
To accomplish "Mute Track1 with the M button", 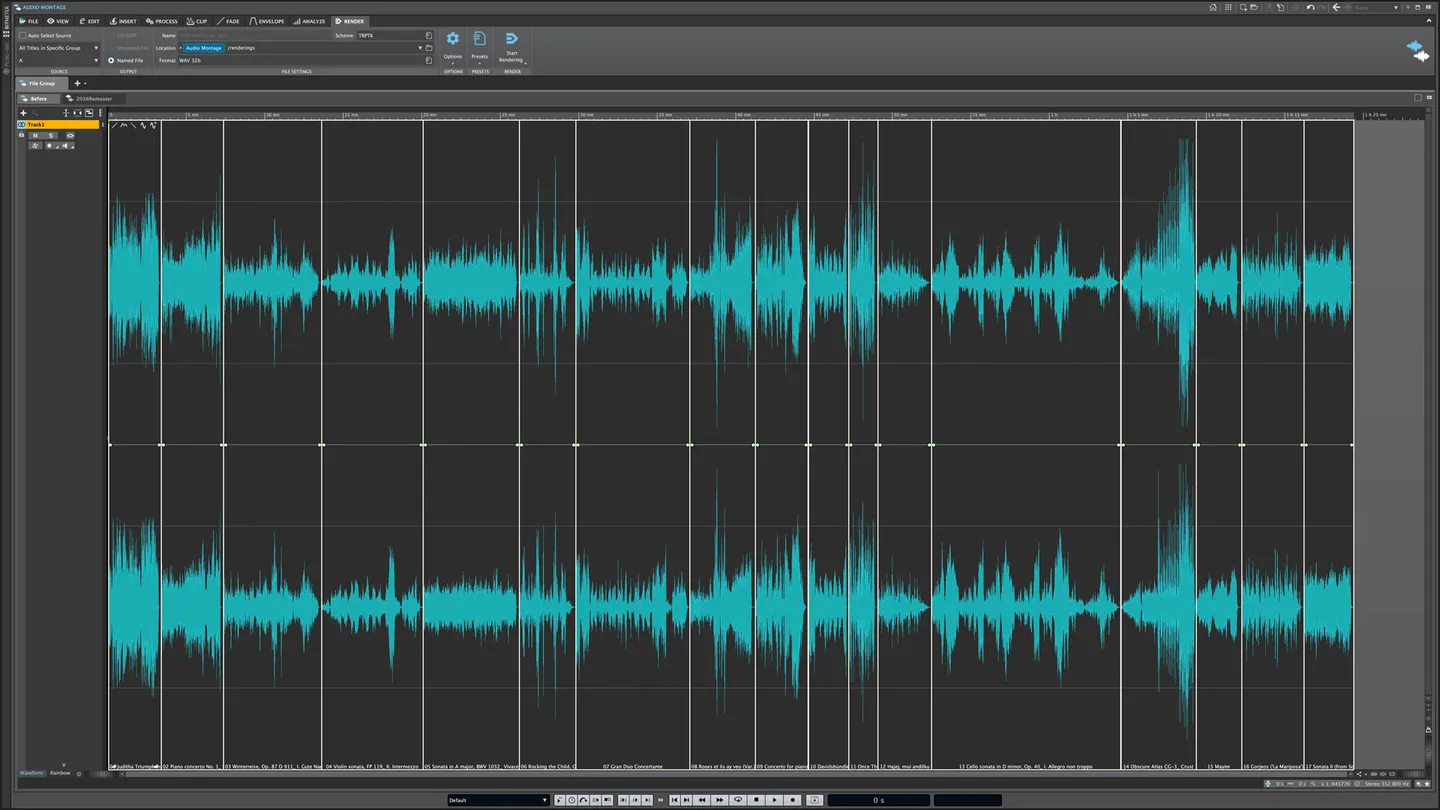I will pos(35,135).
